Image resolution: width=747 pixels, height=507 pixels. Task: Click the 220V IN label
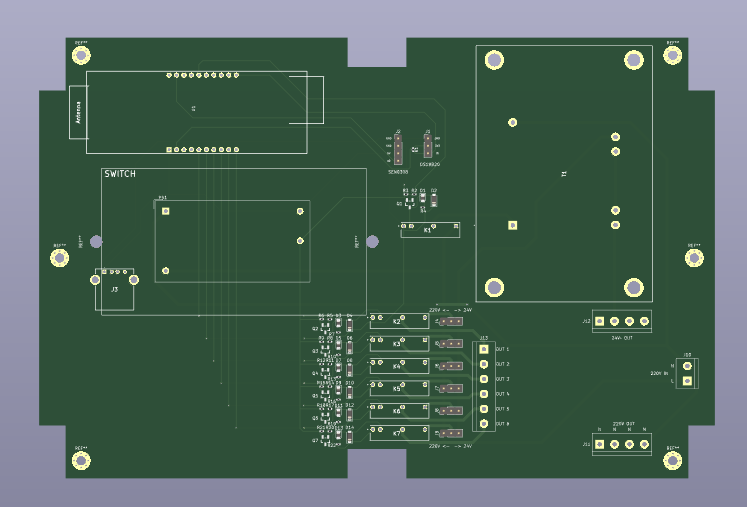point(659,374)
